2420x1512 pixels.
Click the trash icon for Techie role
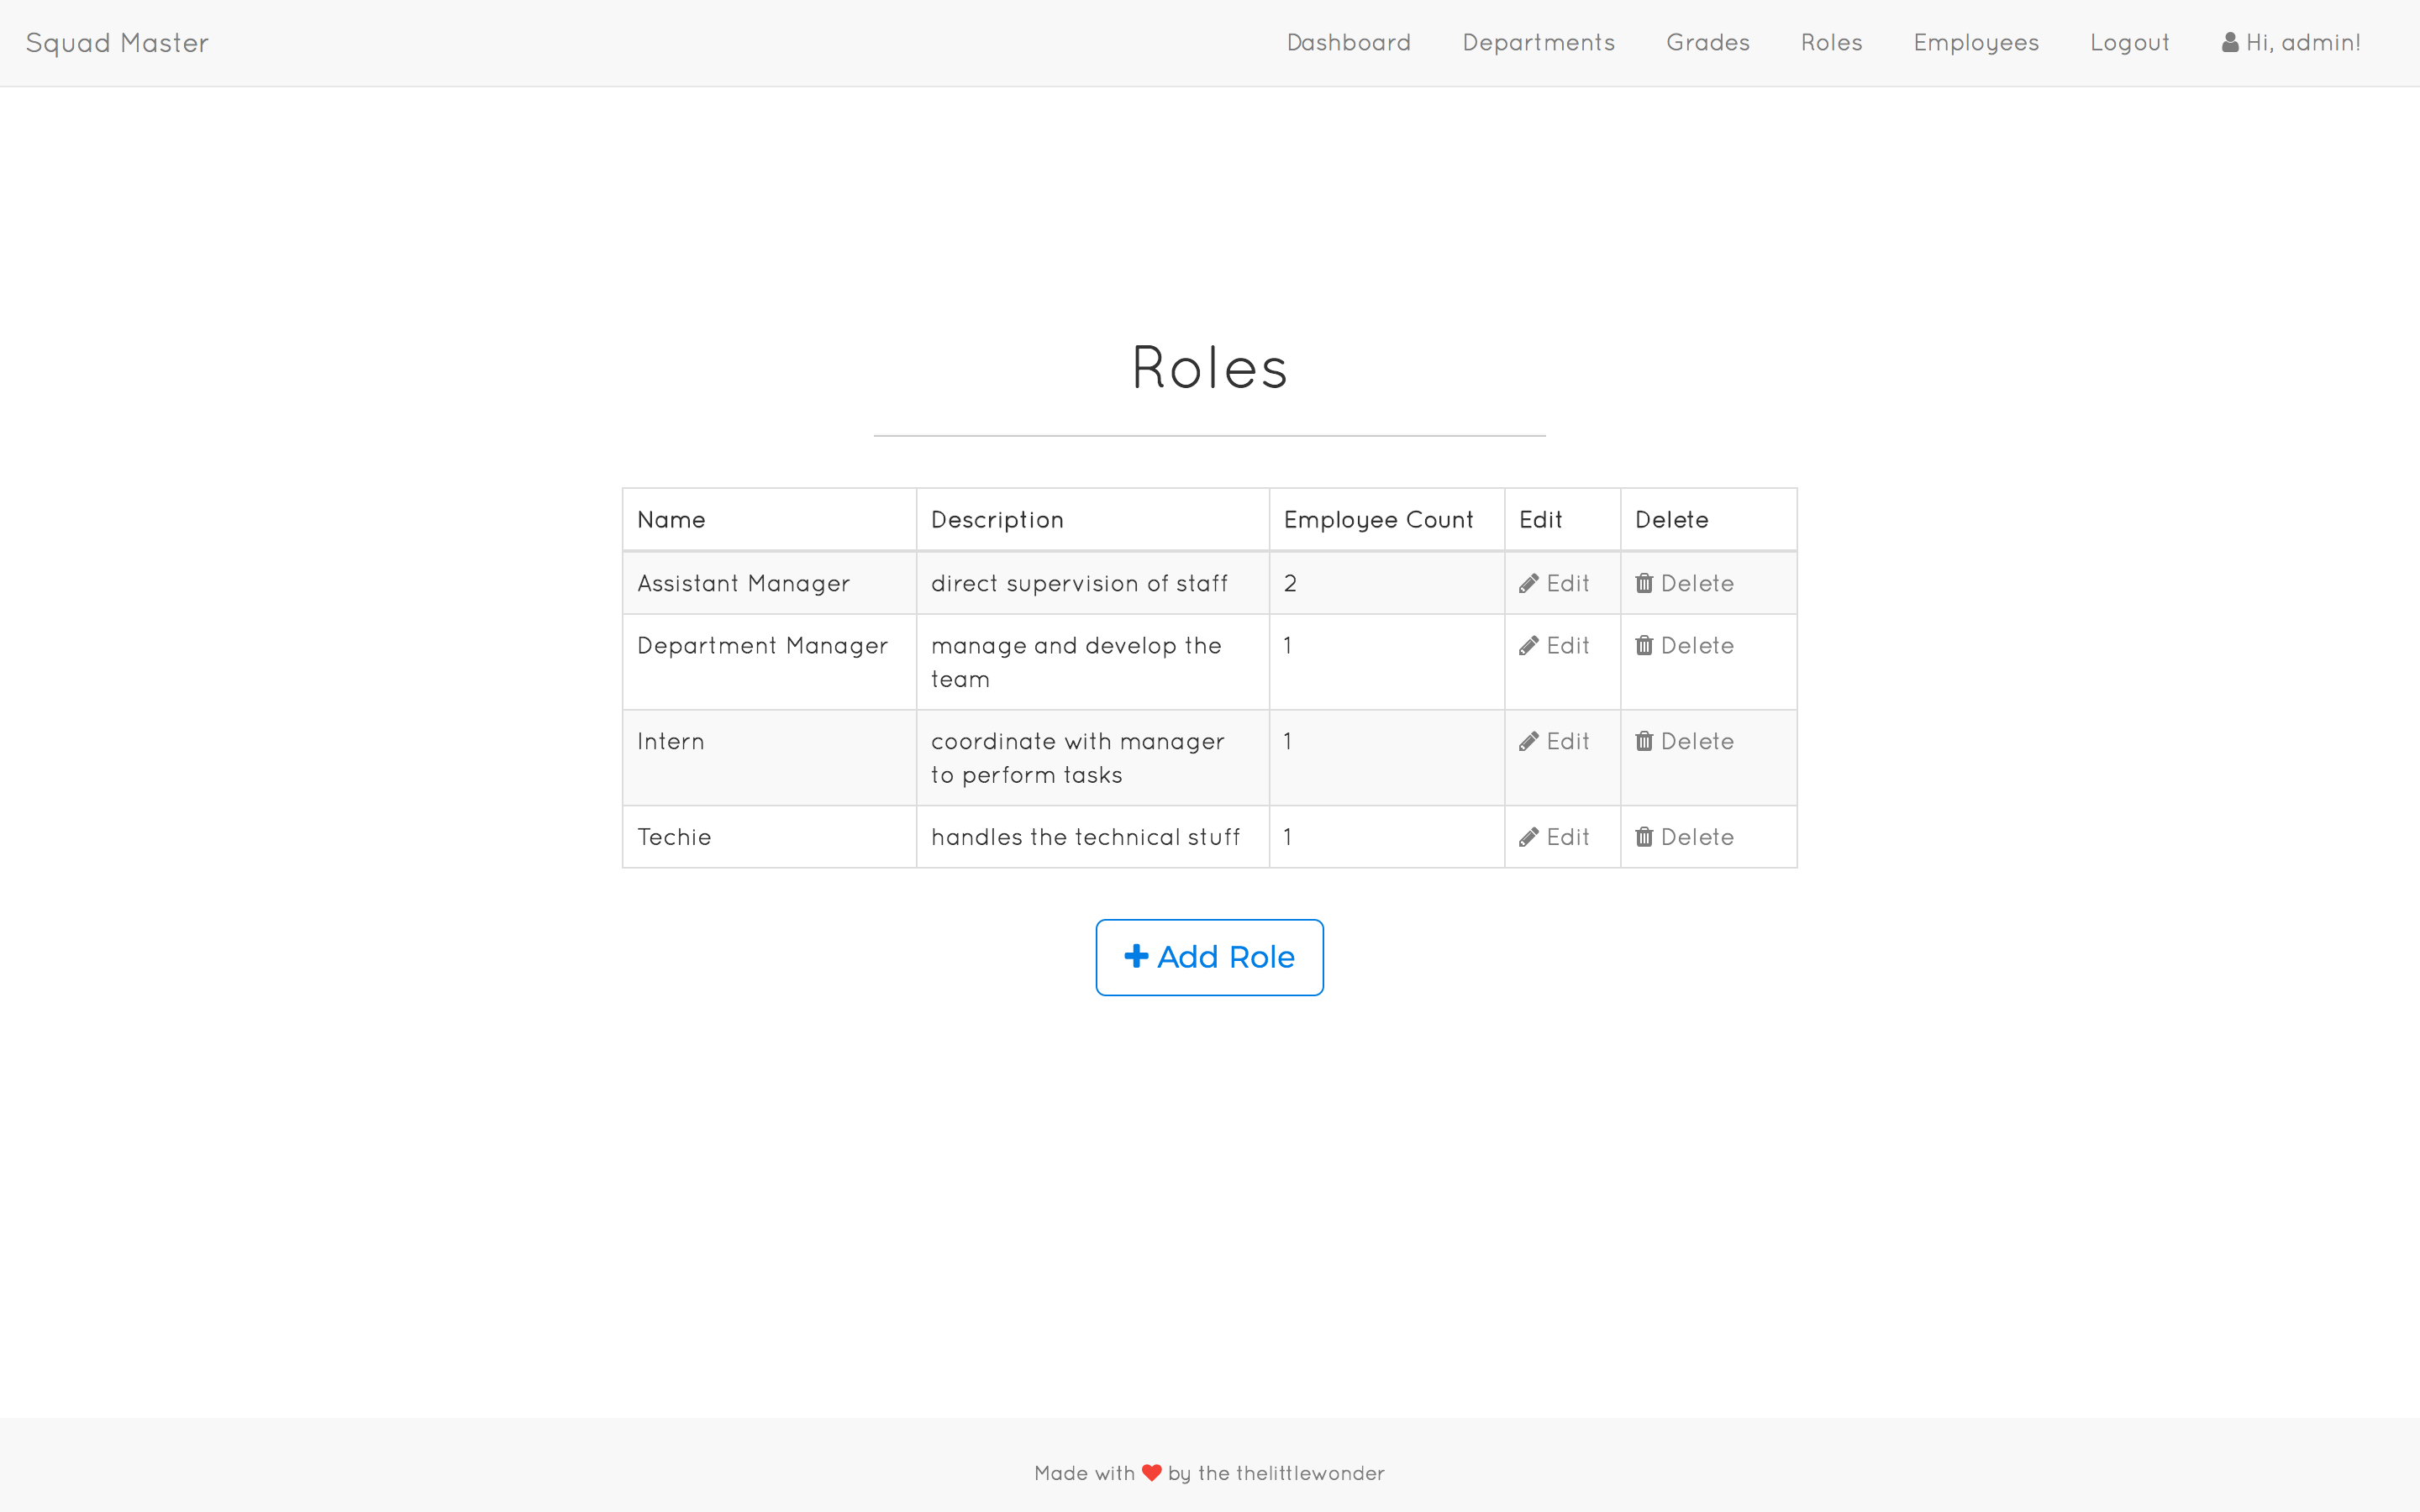coord(1644,838)
